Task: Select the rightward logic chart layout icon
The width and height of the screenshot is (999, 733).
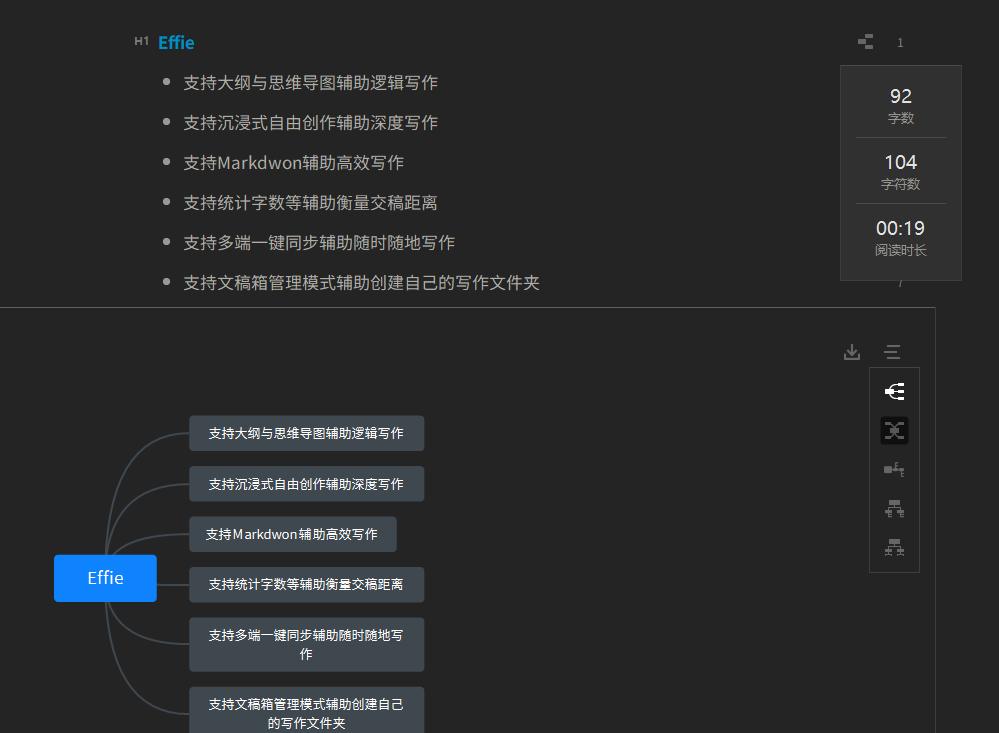Action: (x=894, y=391)
